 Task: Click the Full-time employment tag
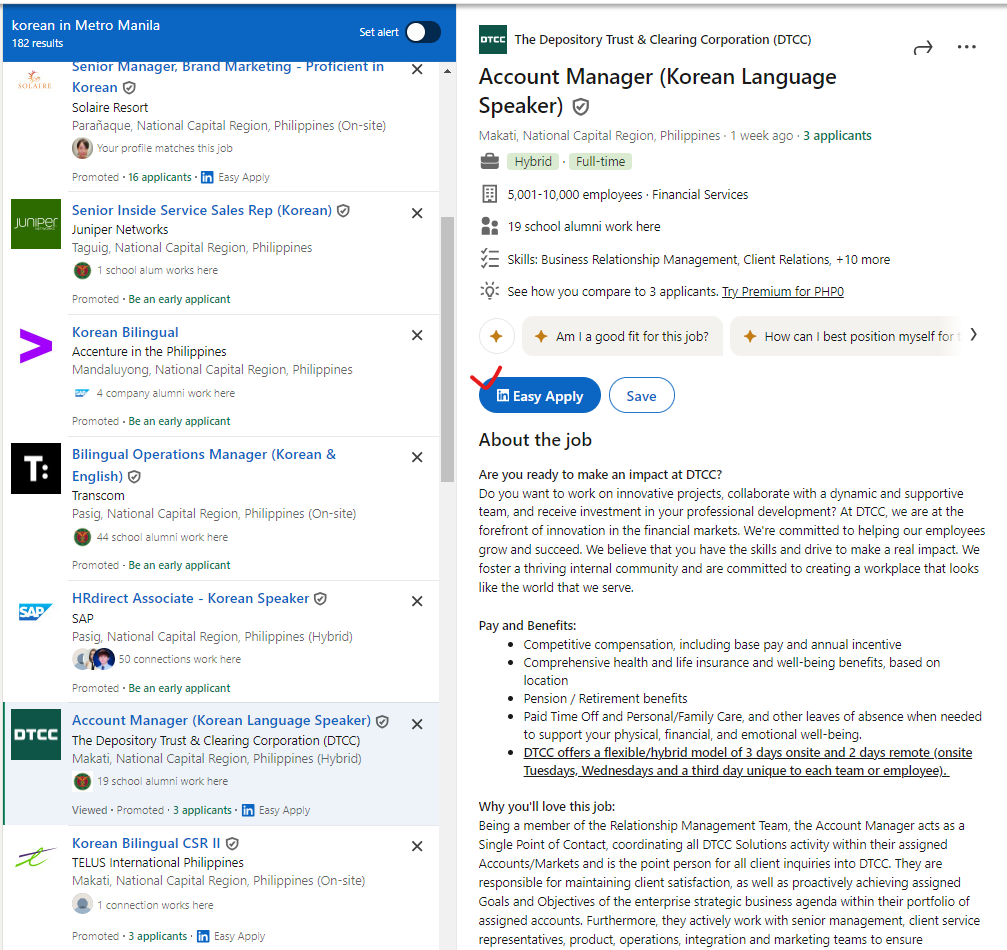tap(600, 161)
